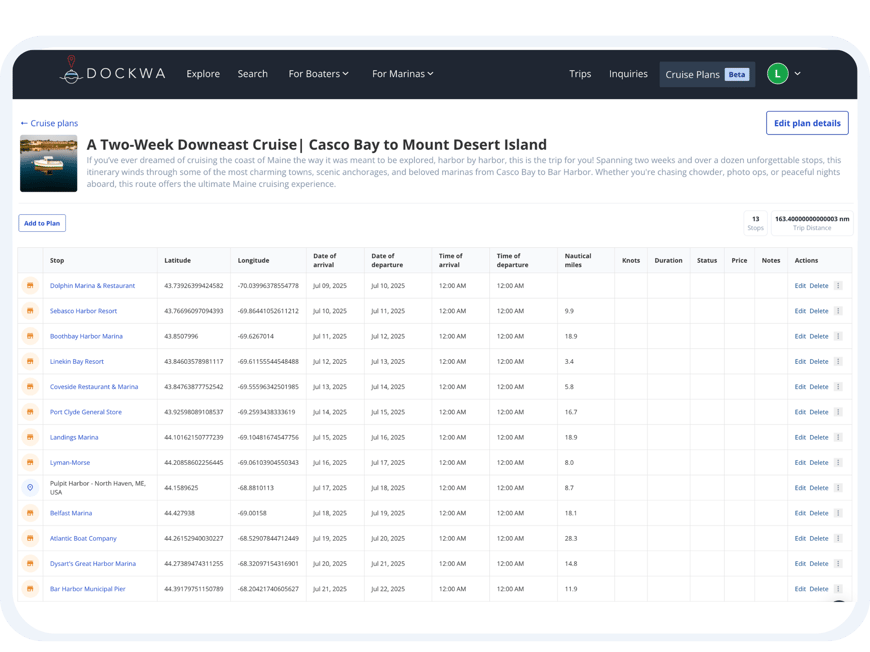Click marina icon for Bar Harbor Municipal Pier row
Viewport: 870px width, 652px height.
click(x=31, y=589)
